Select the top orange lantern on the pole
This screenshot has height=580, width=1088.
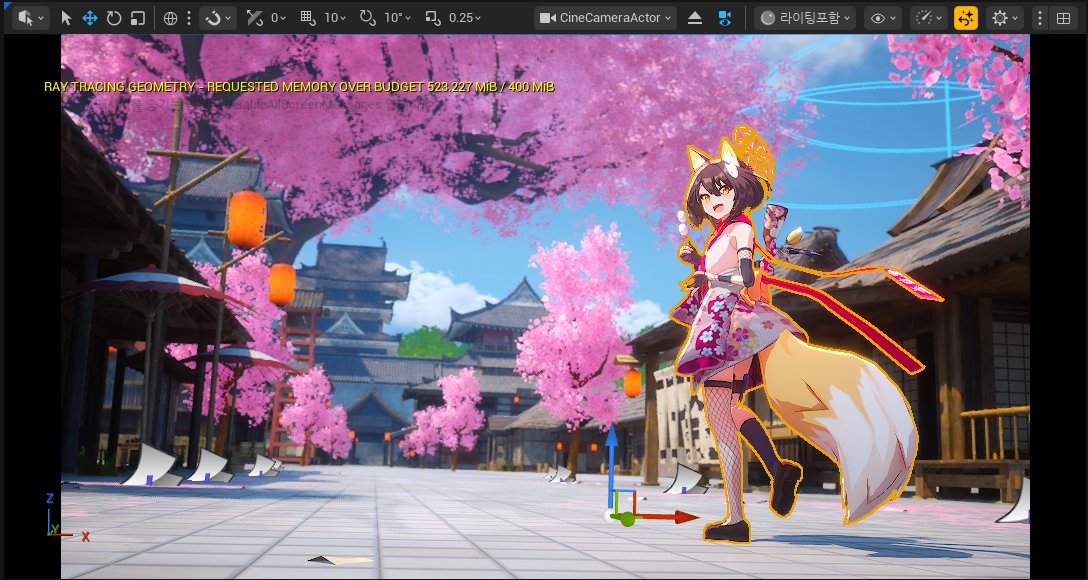click(x=247, y=219)
